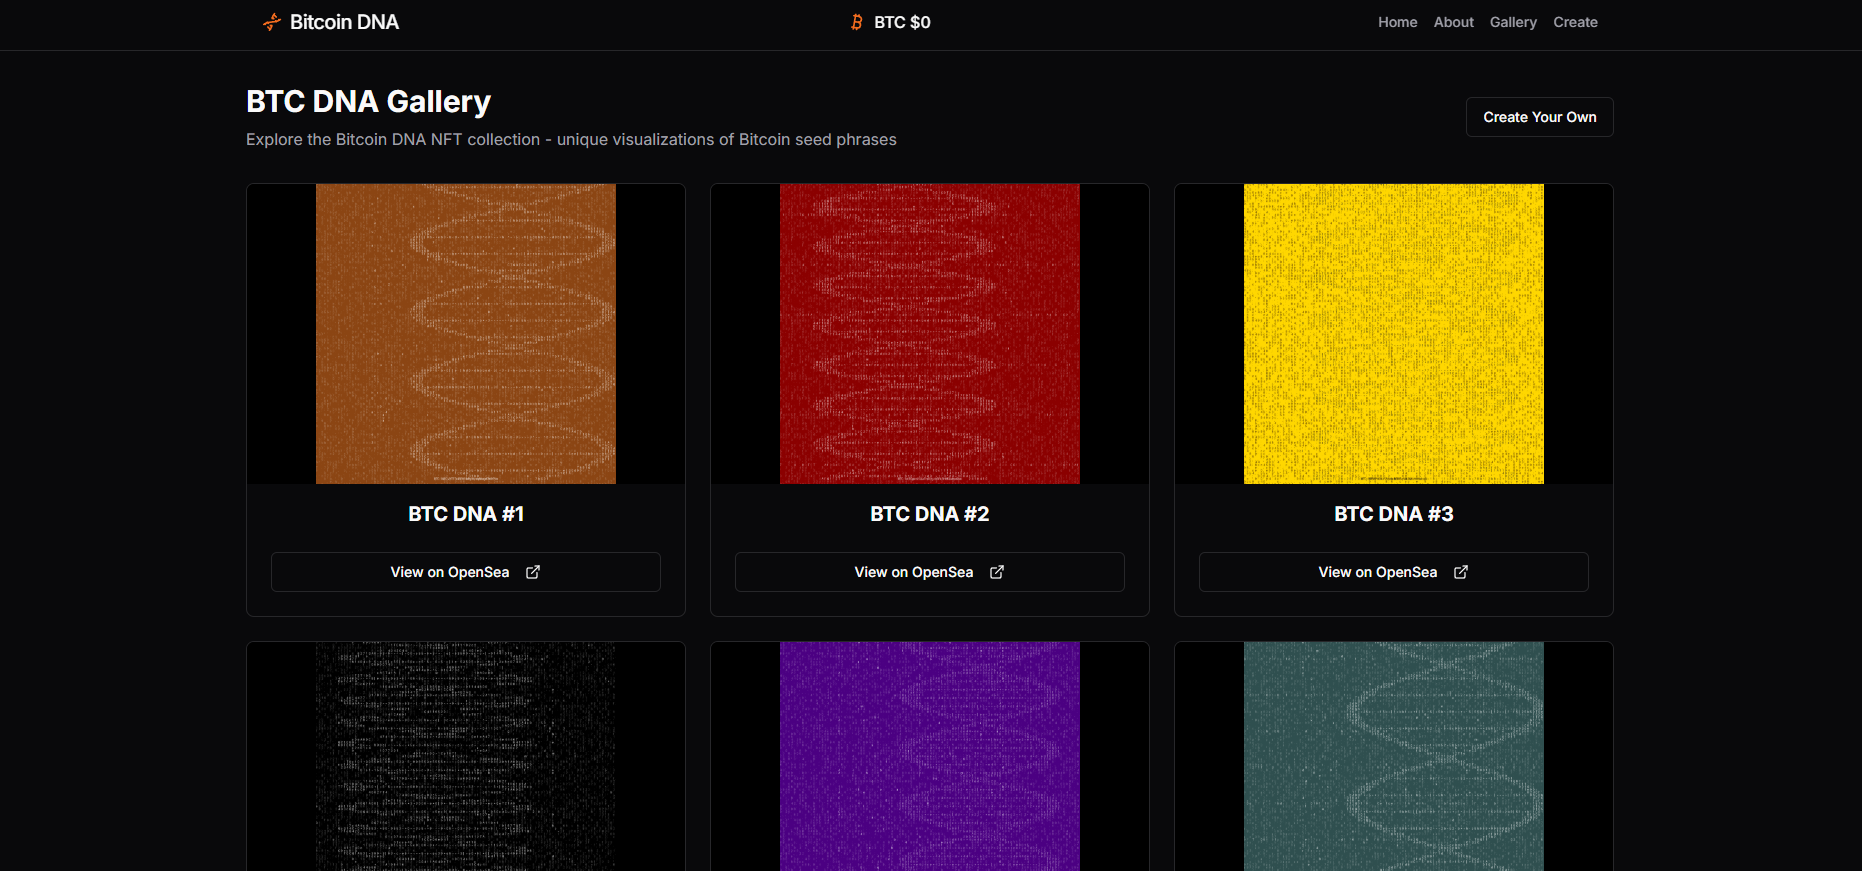Image resolution: width=1862 pixels, height=871 pixels.
Task: Open the red BTC DNA #2 artwork
Action: 930,334
